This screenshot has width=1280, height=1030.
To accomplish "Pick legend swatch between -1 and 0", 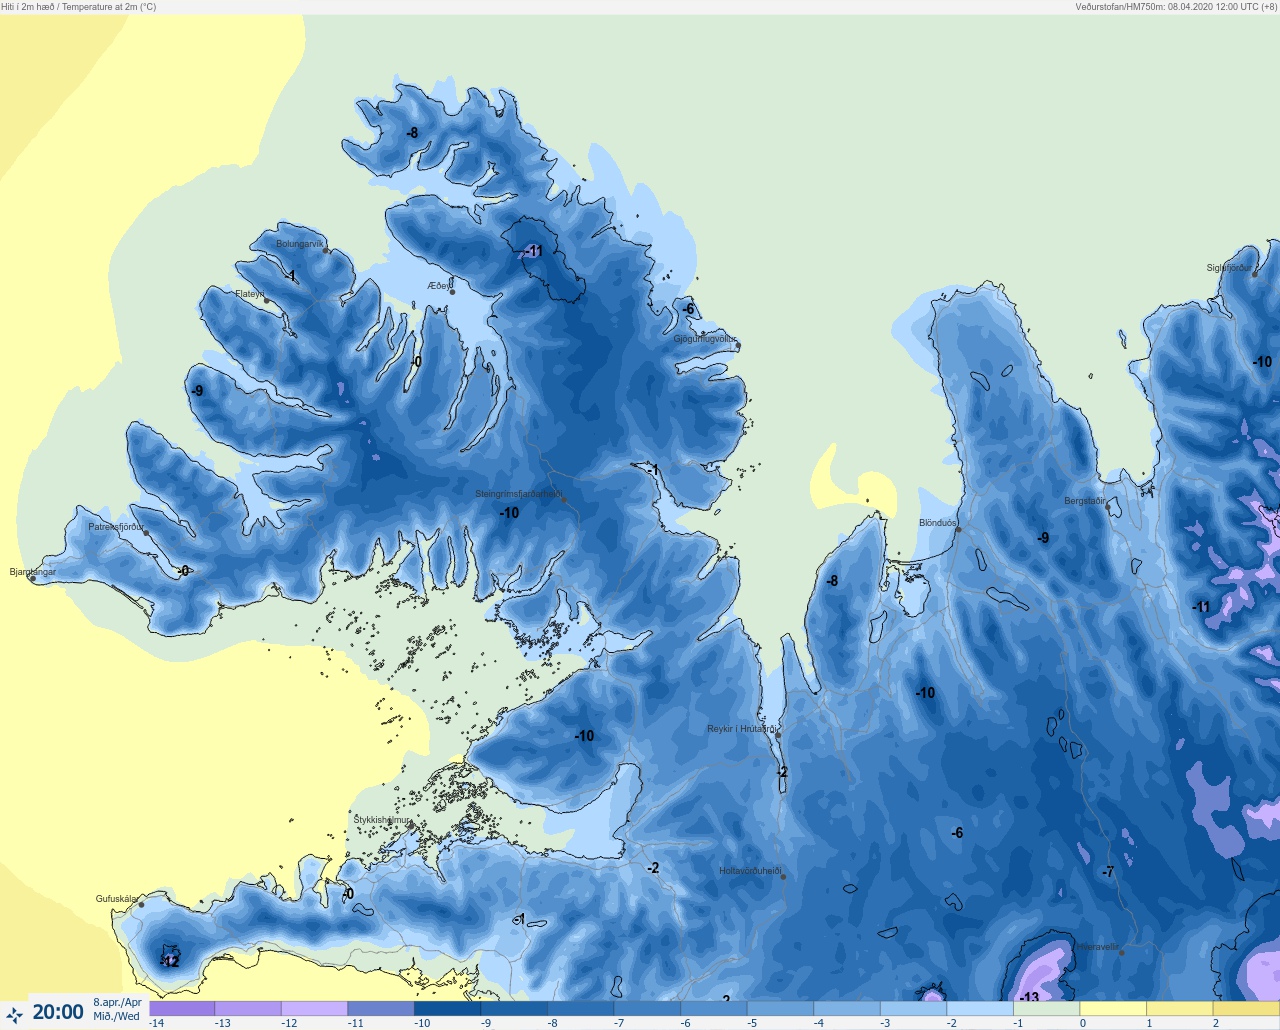I will 1046,1009.
